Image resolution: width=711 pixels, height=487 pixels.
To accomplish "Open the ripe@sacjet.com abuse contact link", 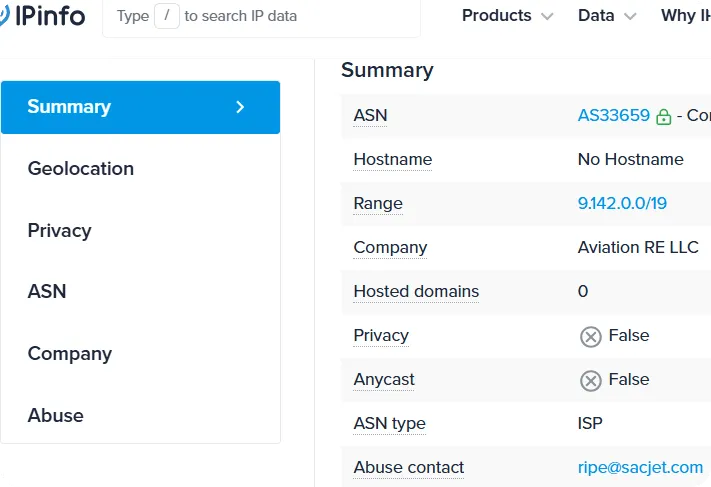I will click(640, 467).
